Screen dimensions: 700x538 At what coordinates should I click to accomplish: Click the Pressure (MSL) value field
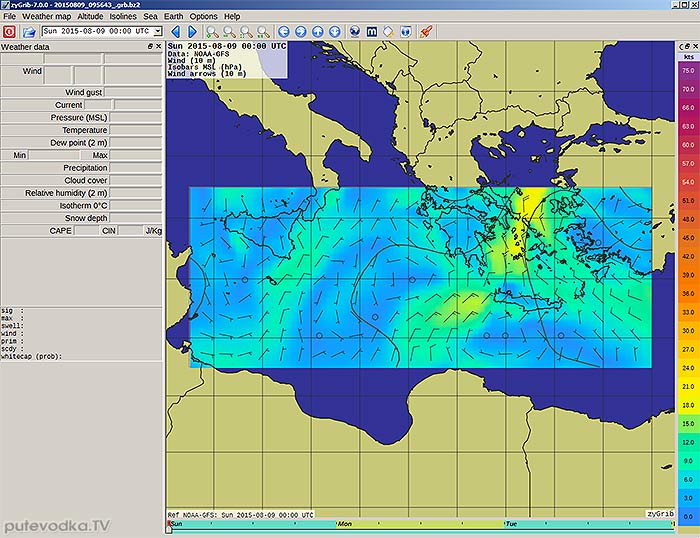(x=135, y=117)
